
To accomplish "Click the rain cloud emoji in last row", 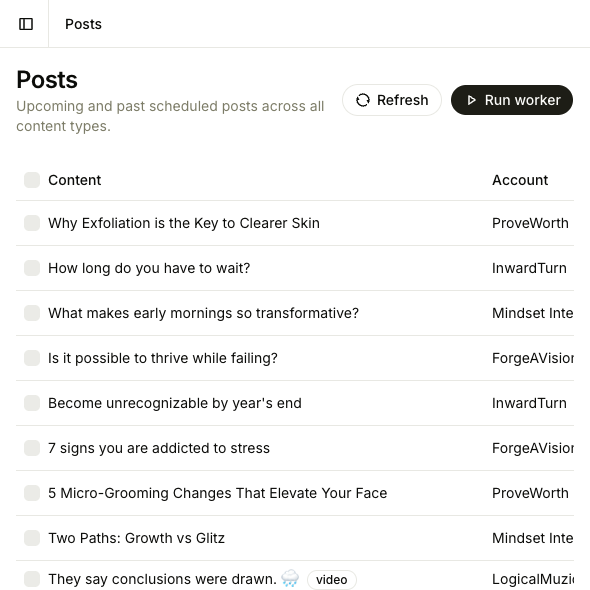I will click(x=290, y=579).
